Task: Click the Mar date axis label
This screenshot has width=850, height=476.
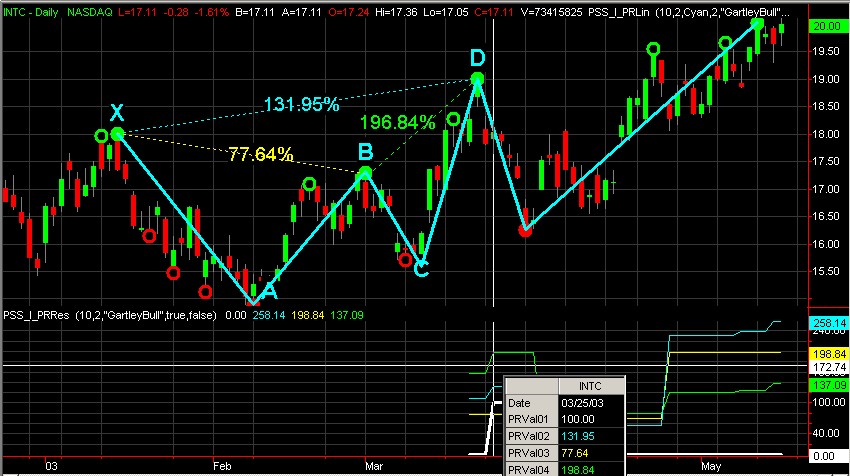Action: 374,466
